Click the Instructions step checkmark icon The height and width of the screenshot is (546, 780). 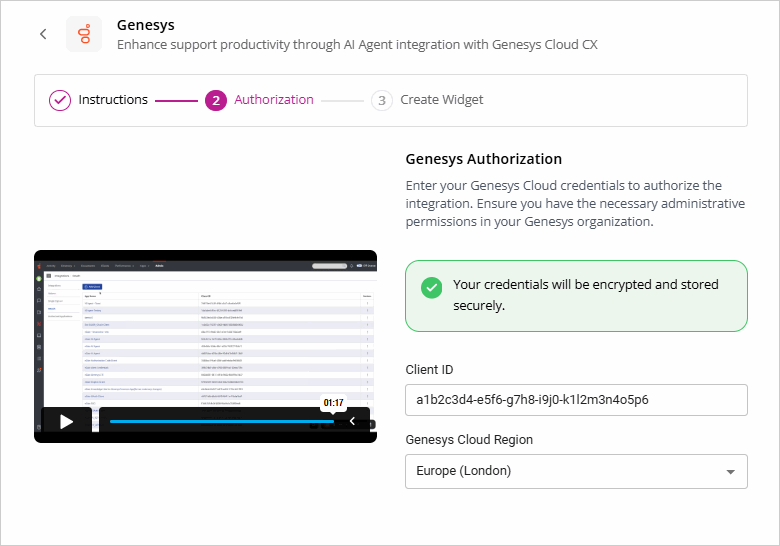click(60, 100)
